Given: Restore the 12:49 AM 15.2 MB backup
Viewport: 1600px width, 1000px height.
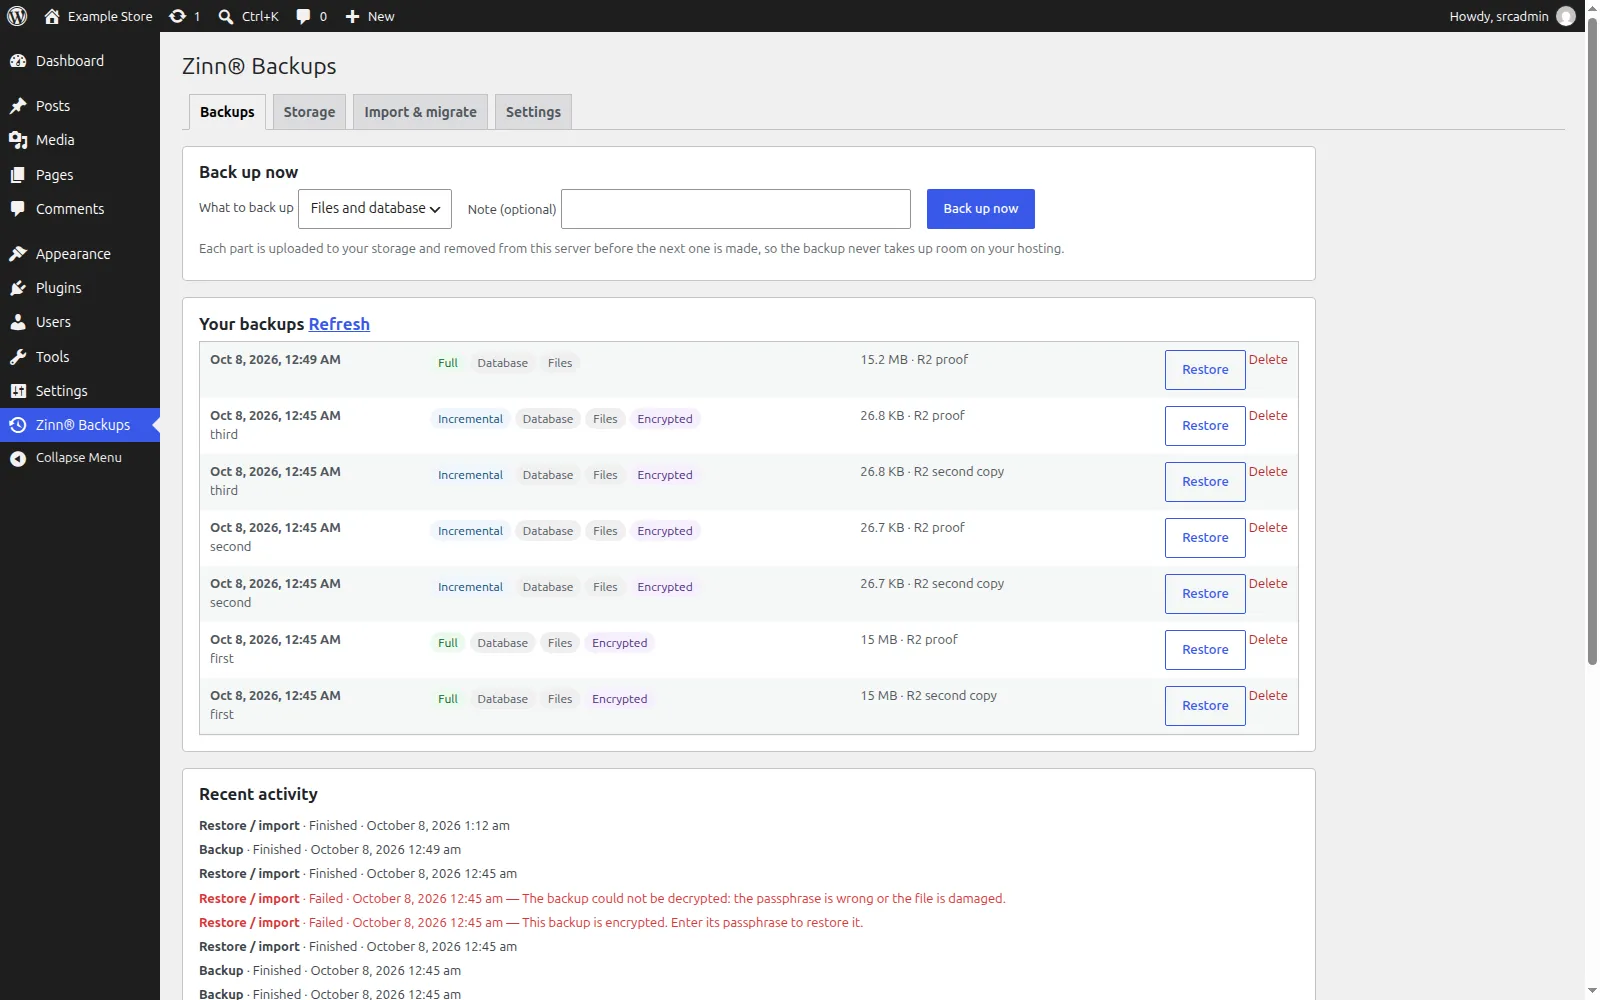Looking at the screenshot, I should tap(1205, 370).
